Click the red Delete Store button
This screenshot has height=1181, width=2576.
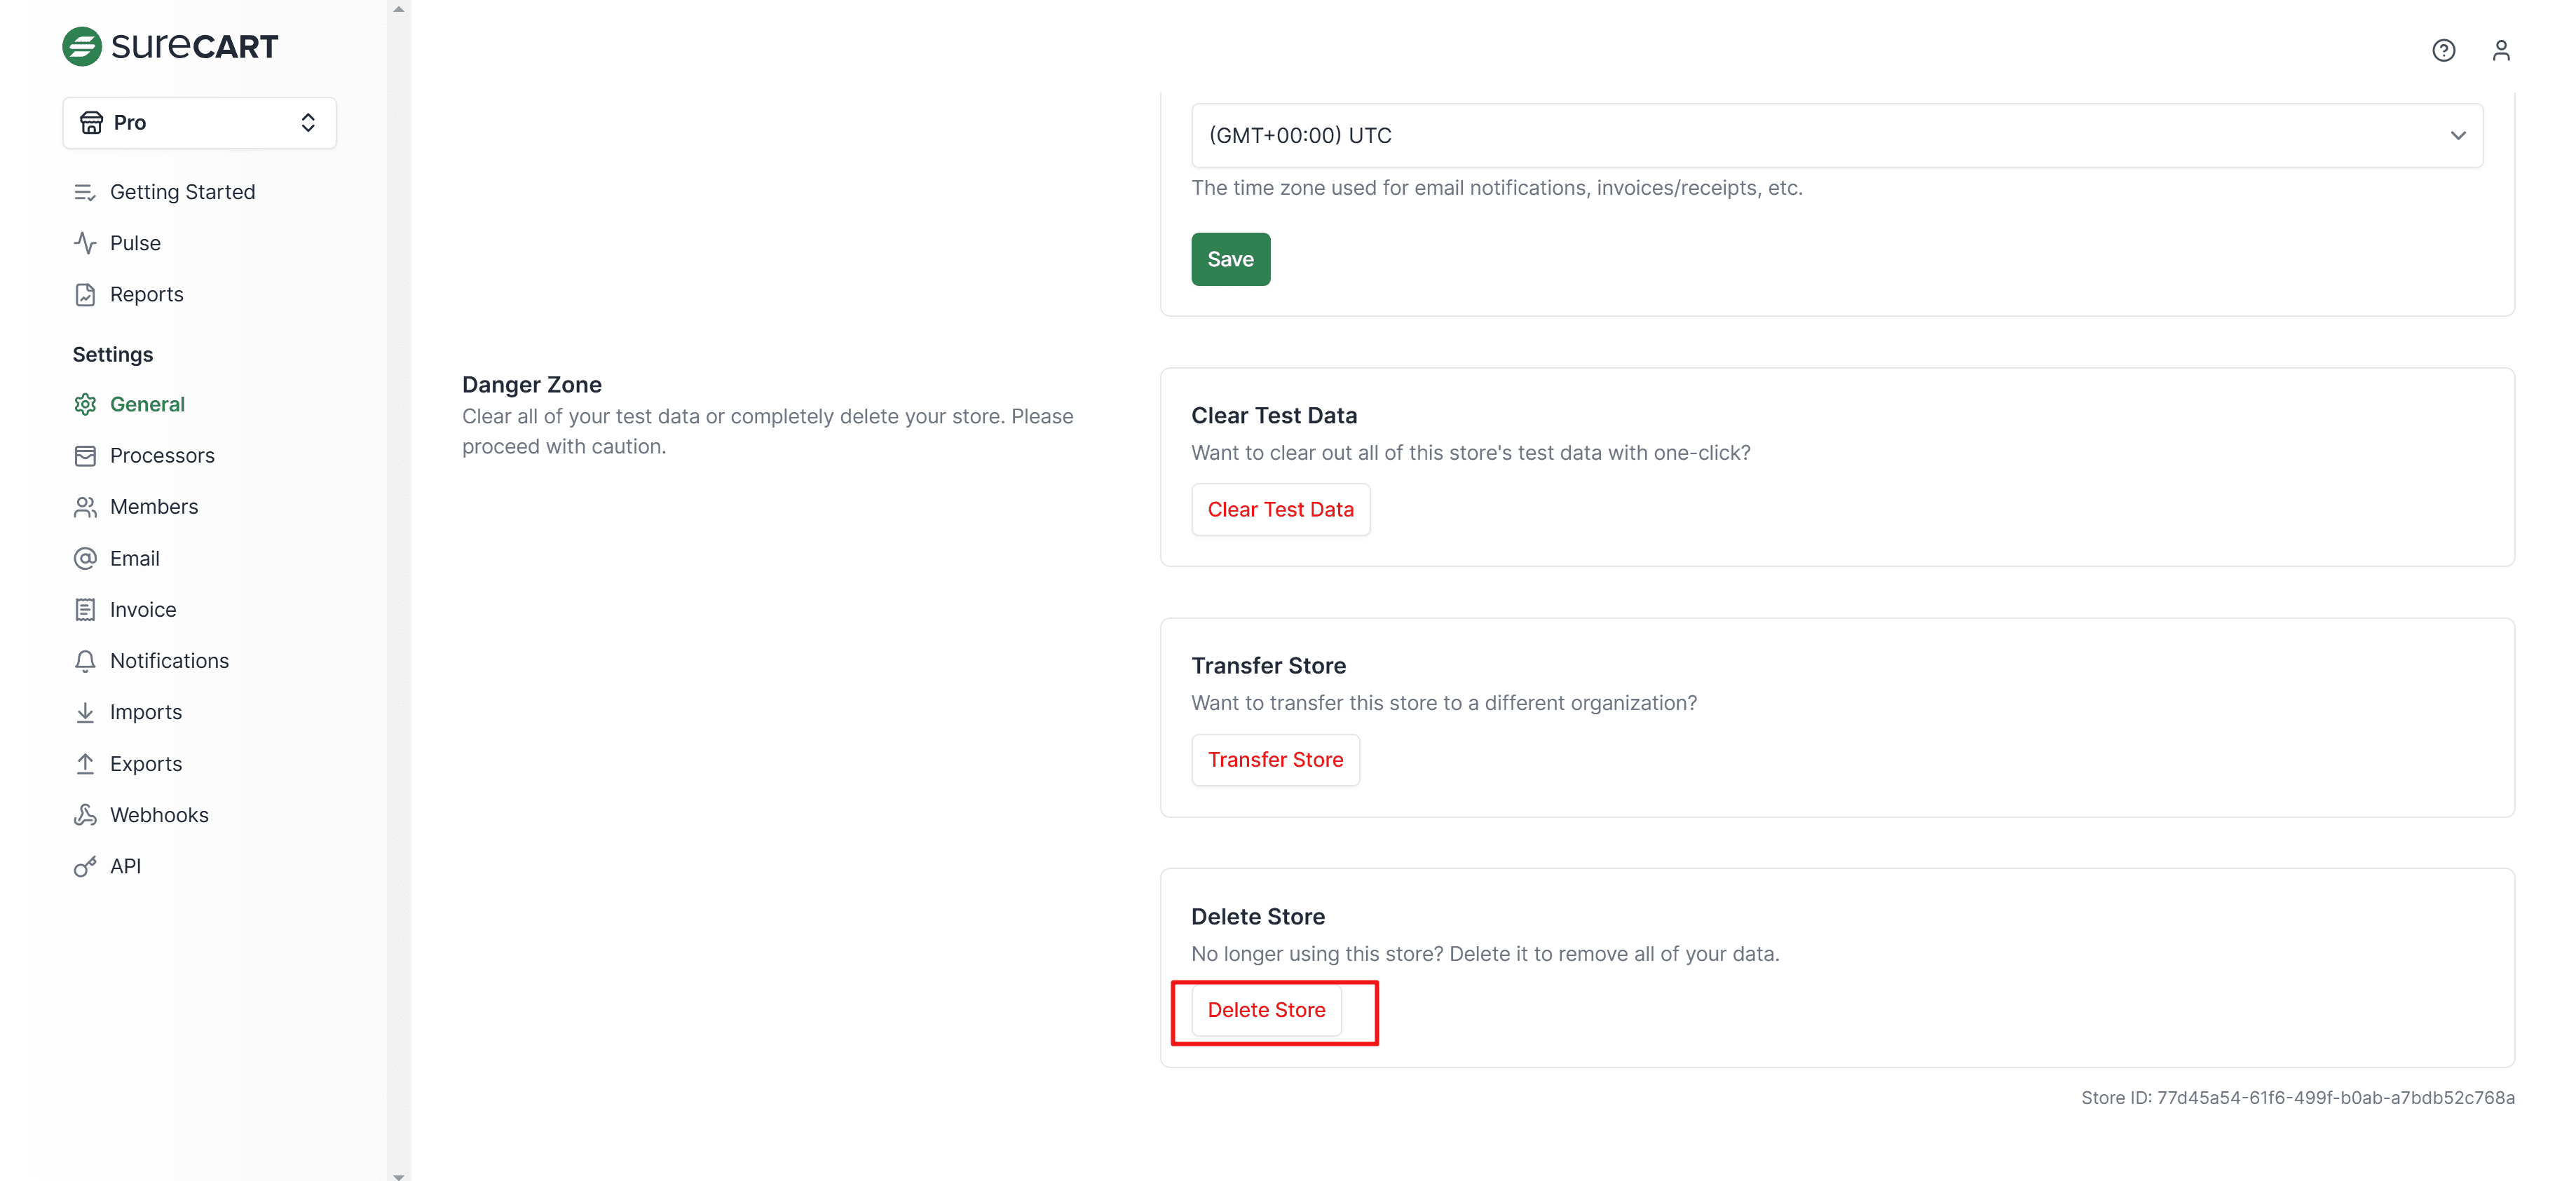[1266, 1010]
